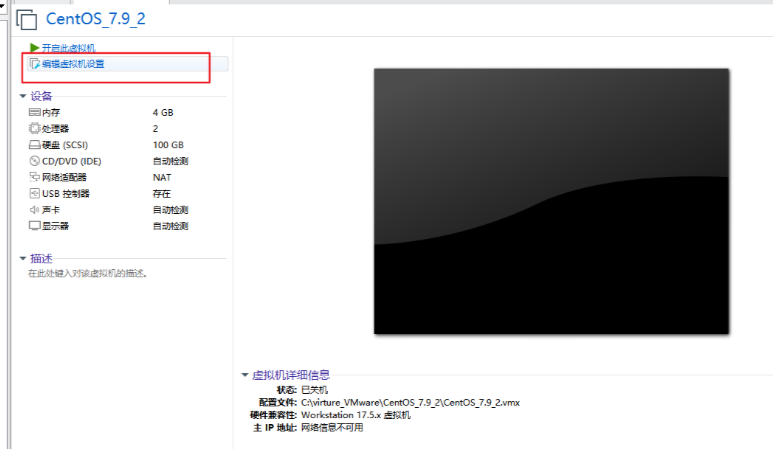This screenshot has height=449, width=773.
Task: Click the 网络适配器 network icon
Action: click(35, 177)
